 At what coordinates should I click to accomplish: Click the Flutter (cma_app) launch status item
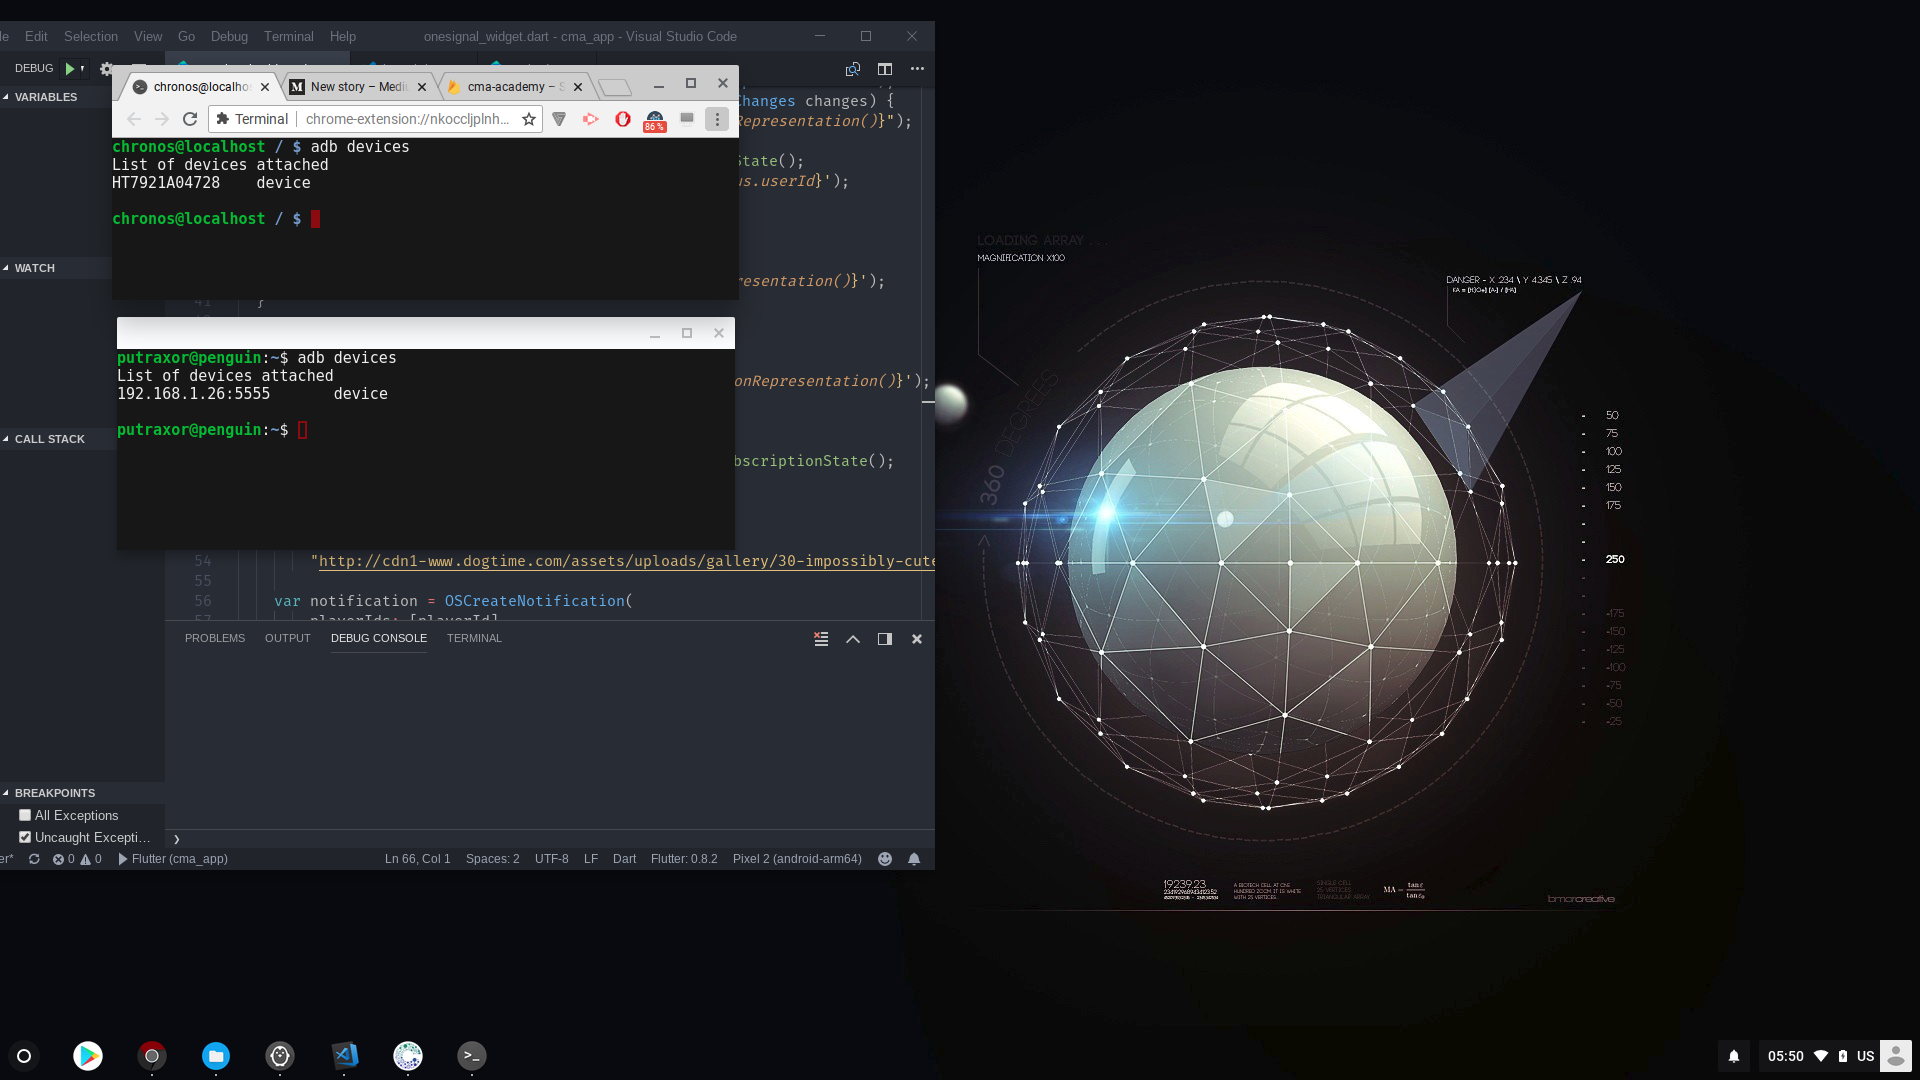(173, 859)
